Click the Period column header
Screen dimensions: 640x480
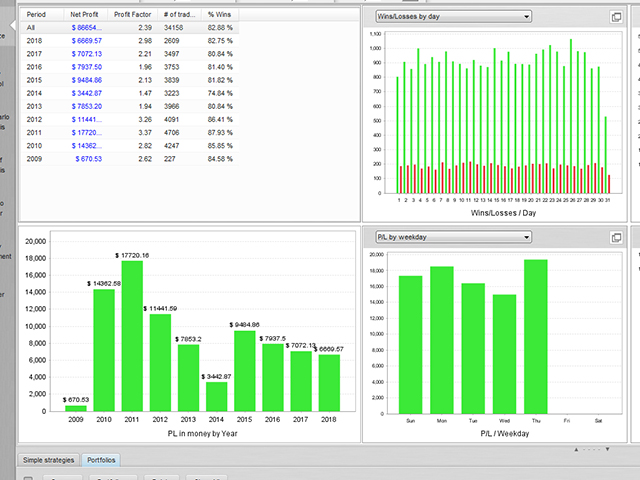tap(36, 14)
